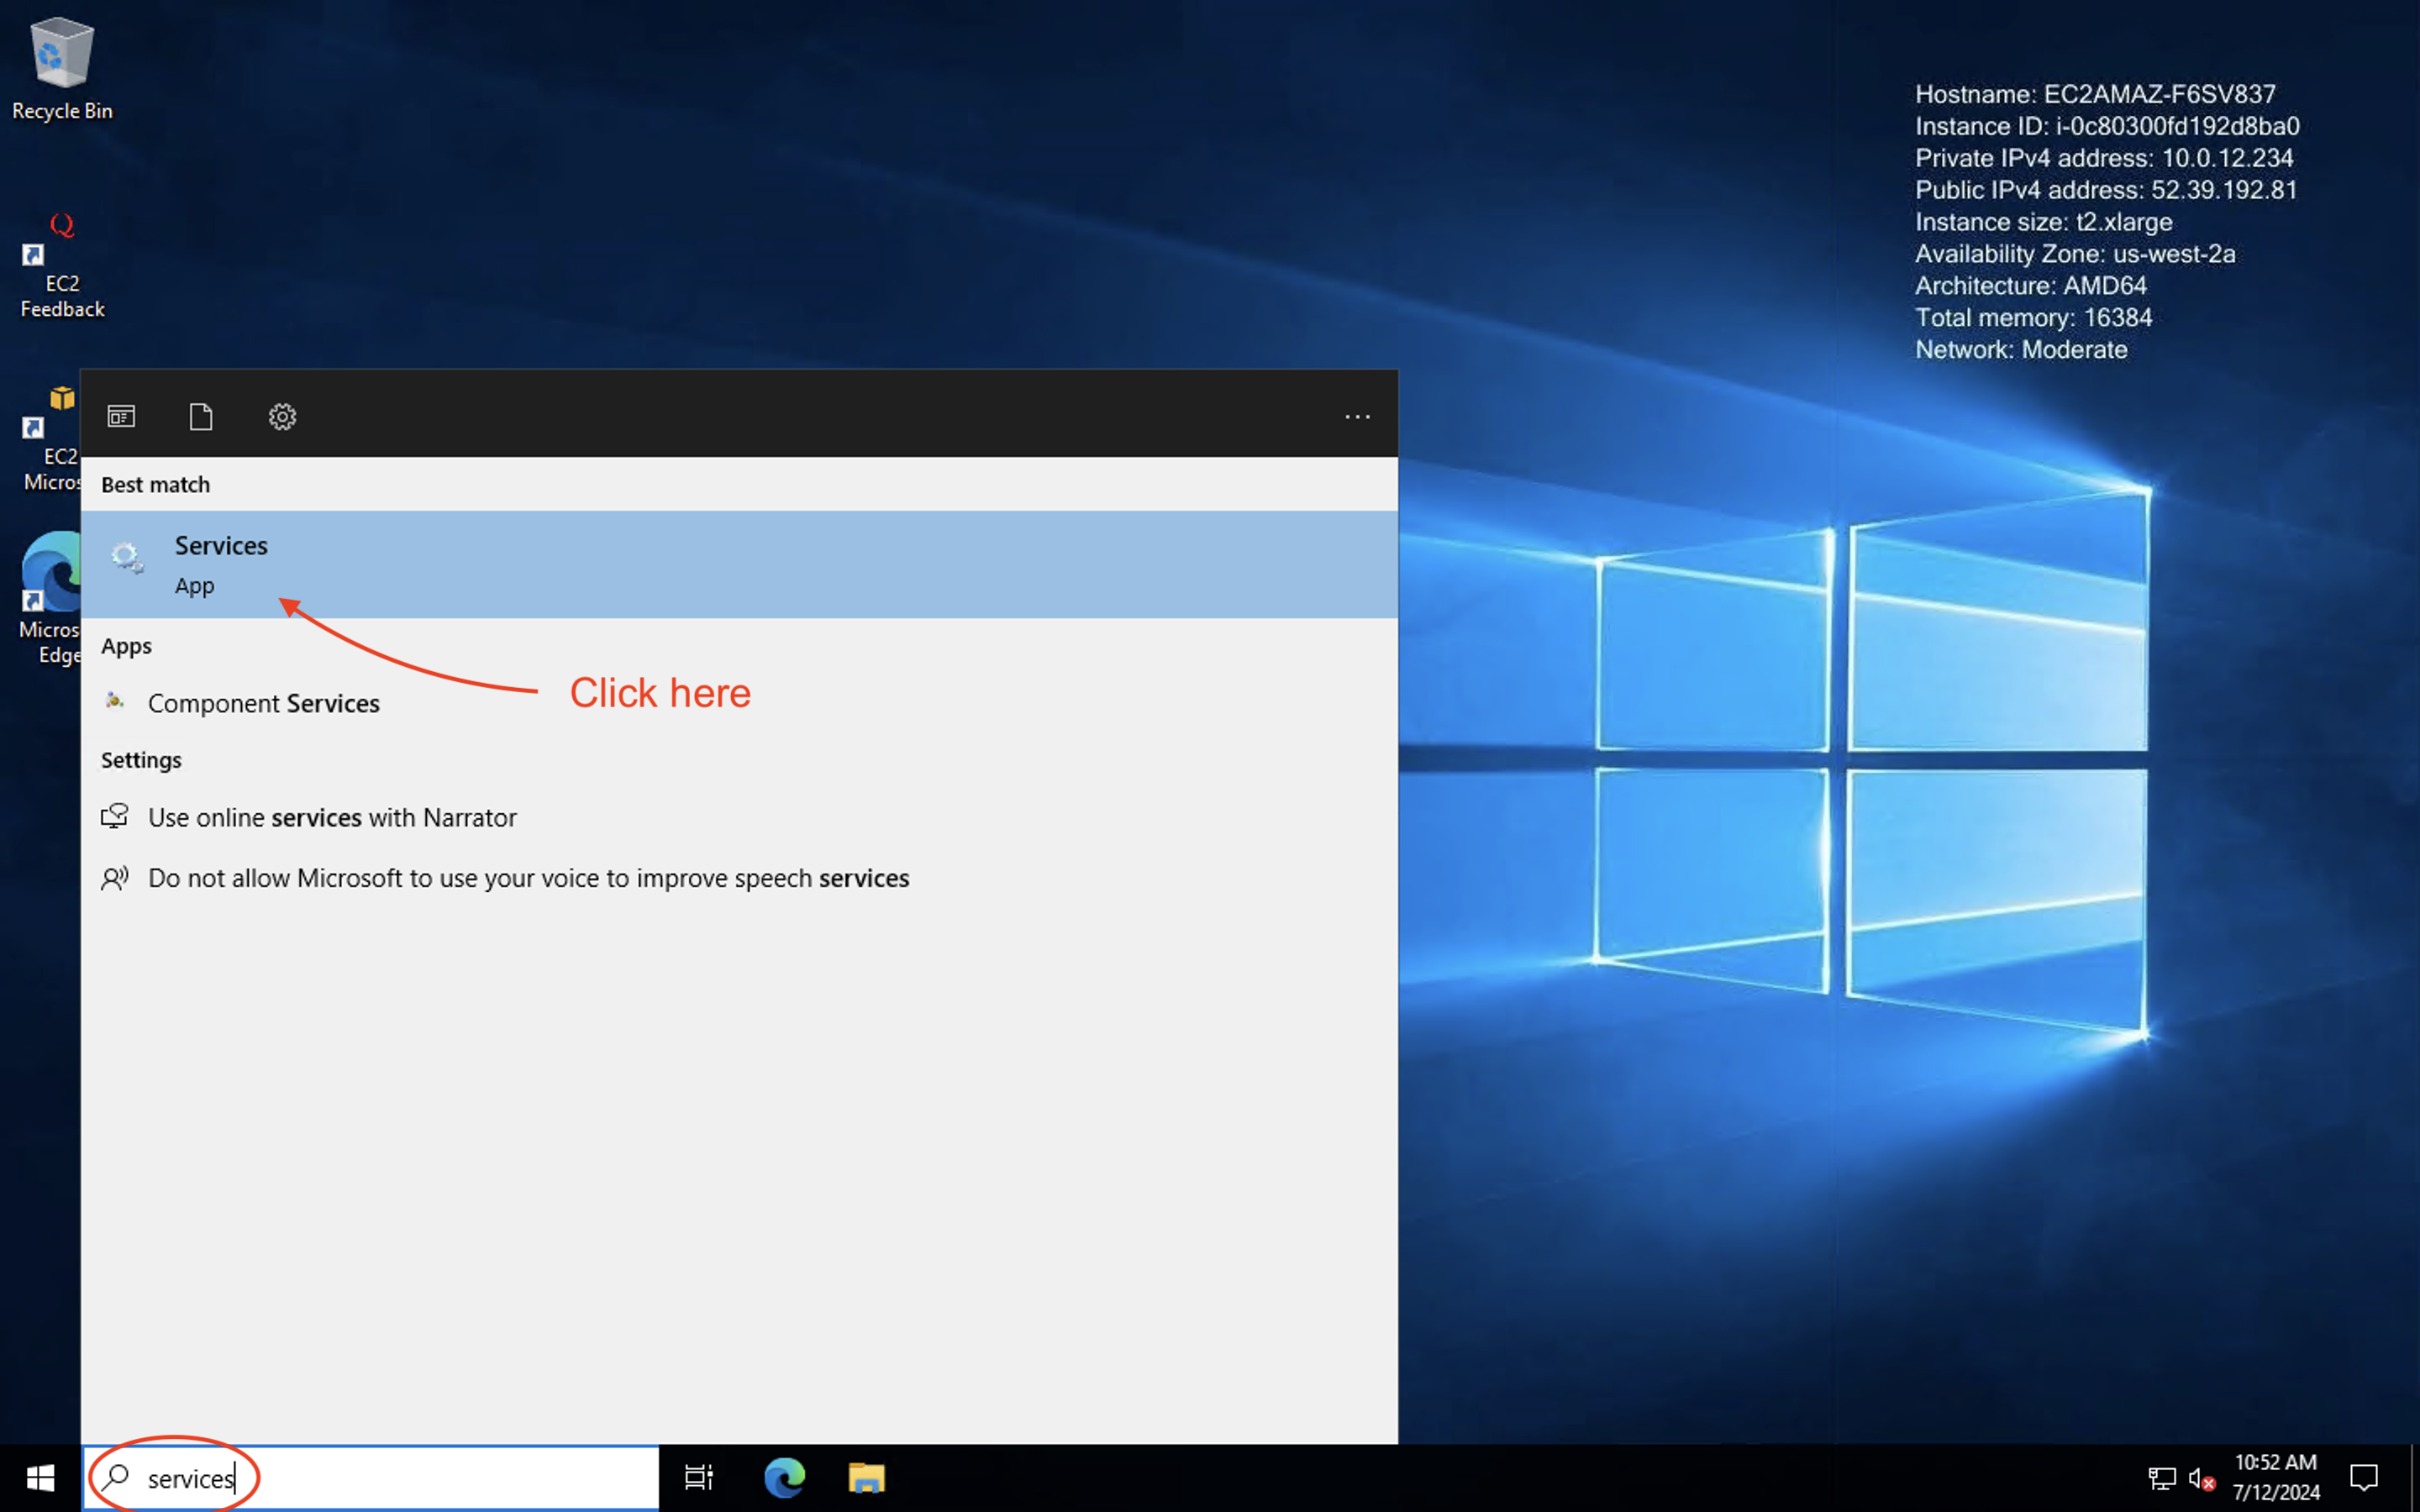
Task: Select the EC2 Microsoft desktop shortcut
Action: (50, 440)
